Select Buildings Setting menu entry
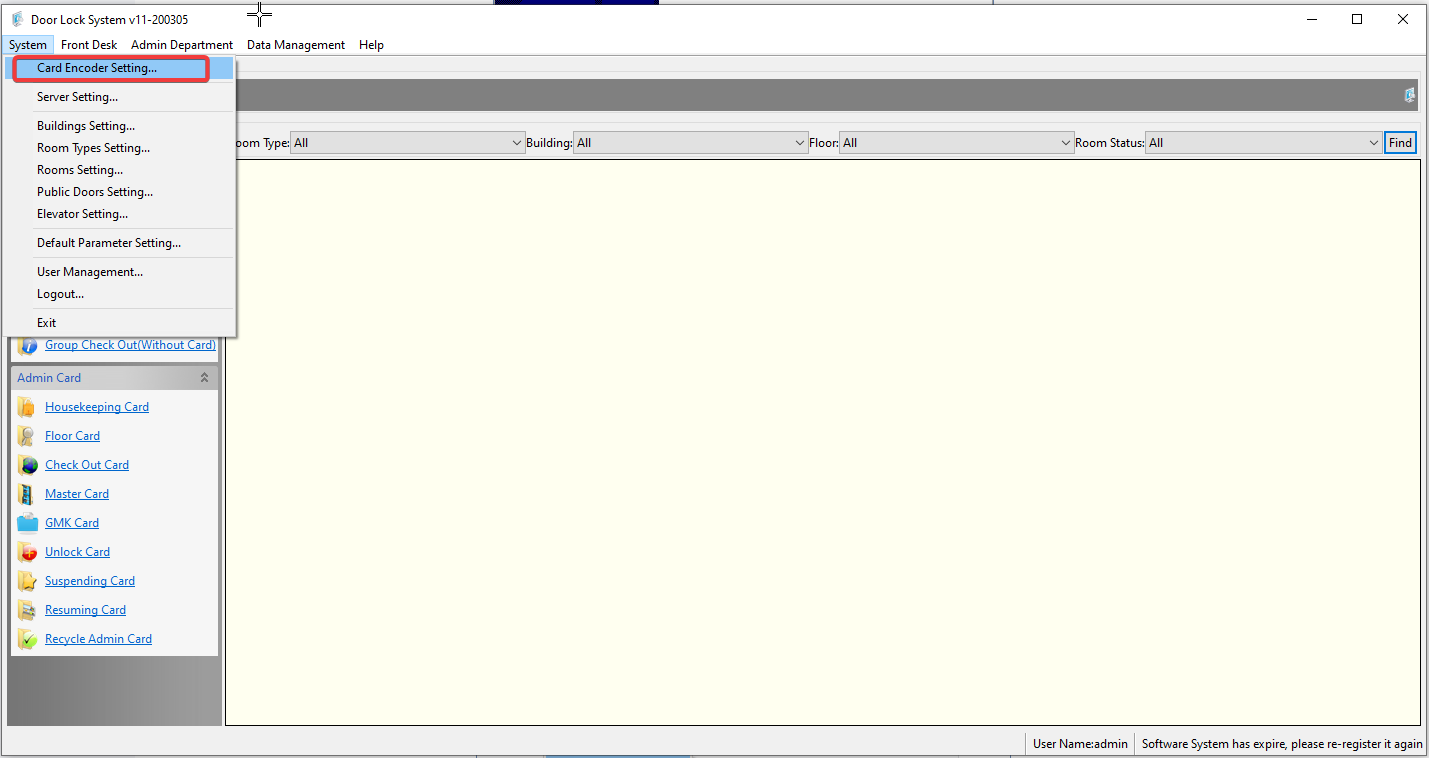Image resolution: width=1429 pixels, height=758 pixels. coord(119,126)
